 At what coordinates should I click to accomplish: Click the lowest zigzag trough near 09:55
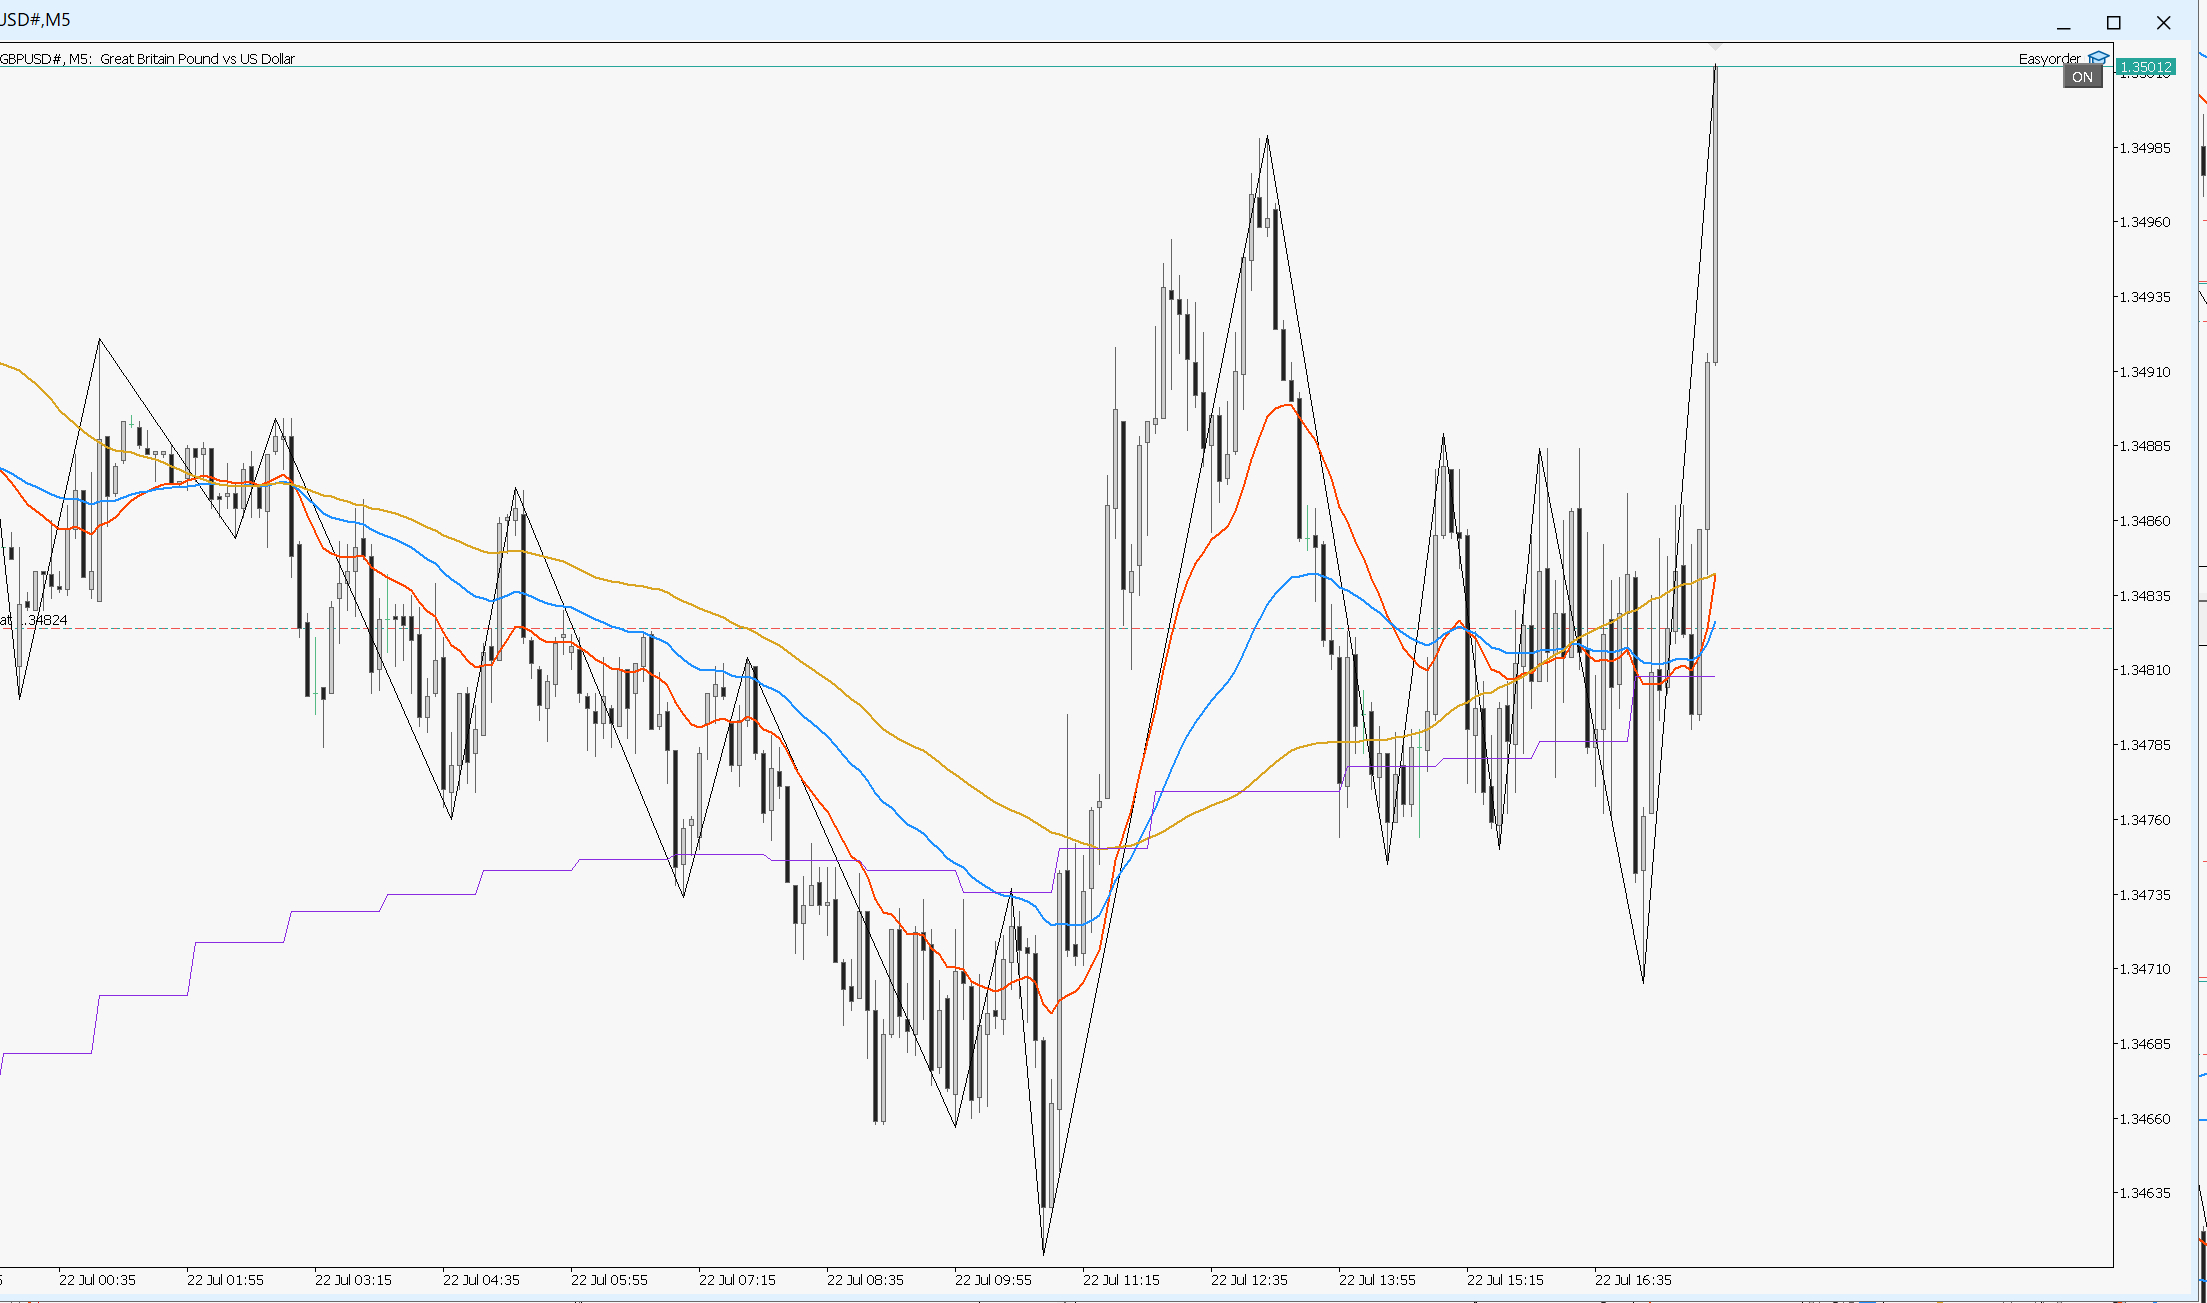pyautogui.click(x=1043, y=1253)
